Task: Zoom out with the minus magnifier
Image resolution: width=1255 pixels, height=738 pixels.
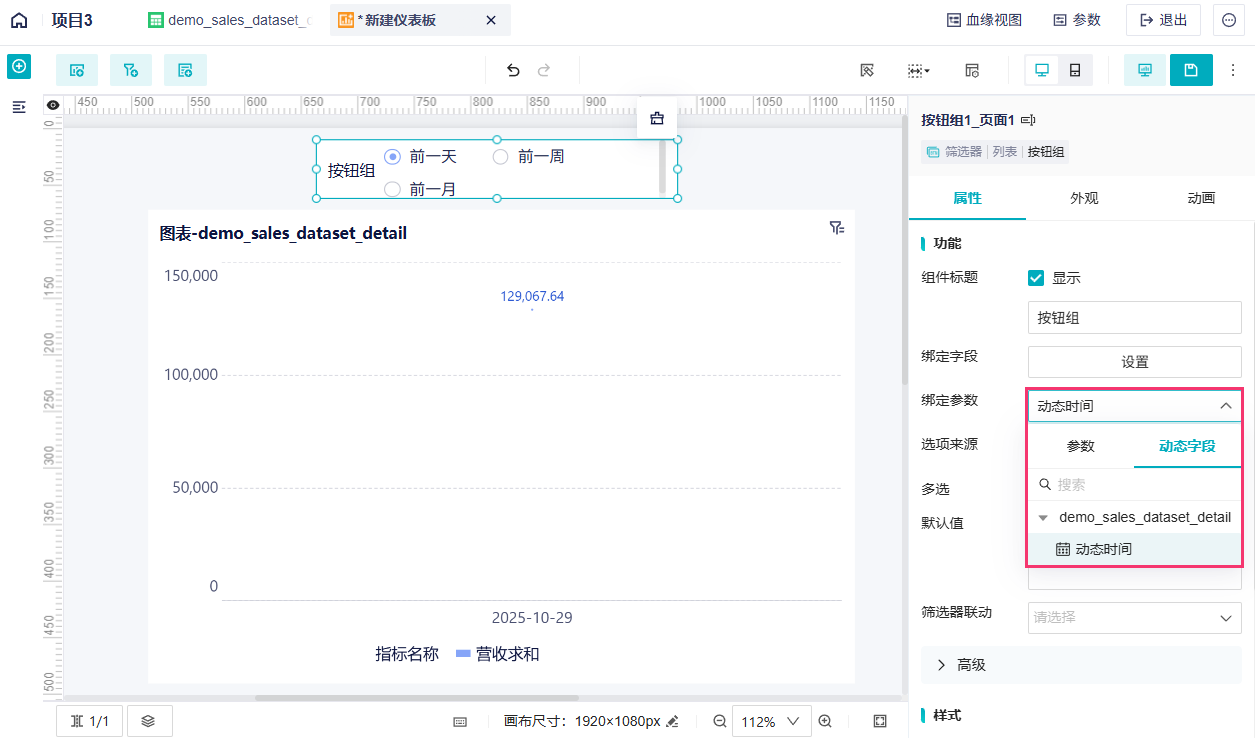Action: pyautogui.click(x=719, y=721)
